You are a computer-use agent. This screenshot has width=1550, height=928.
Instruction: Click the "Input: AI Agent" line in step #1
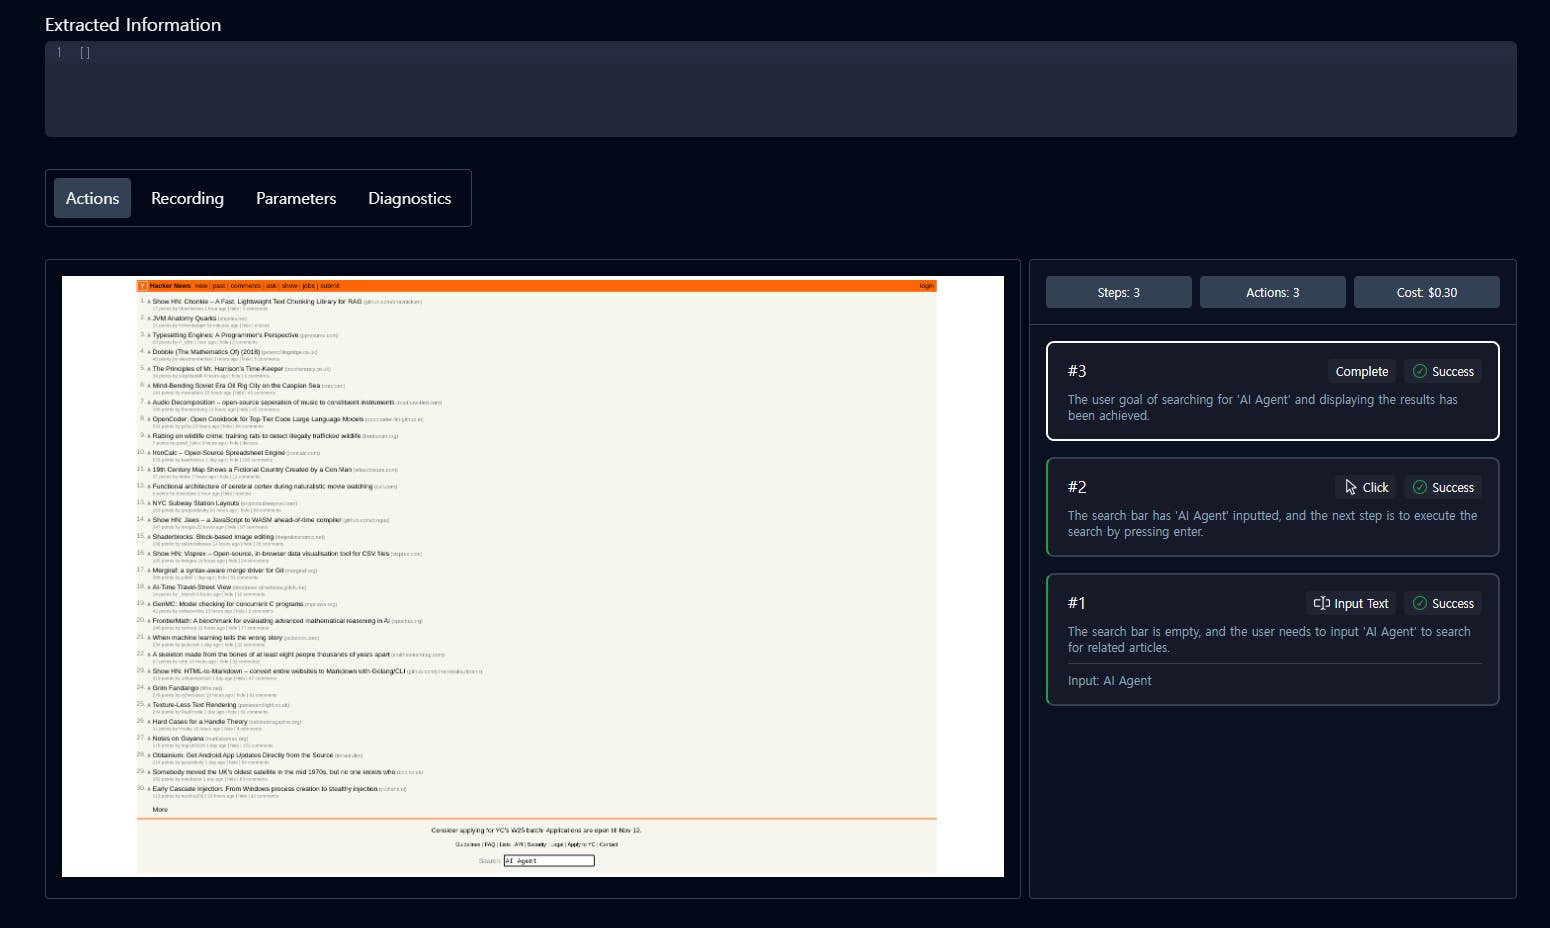point(1109,680)
